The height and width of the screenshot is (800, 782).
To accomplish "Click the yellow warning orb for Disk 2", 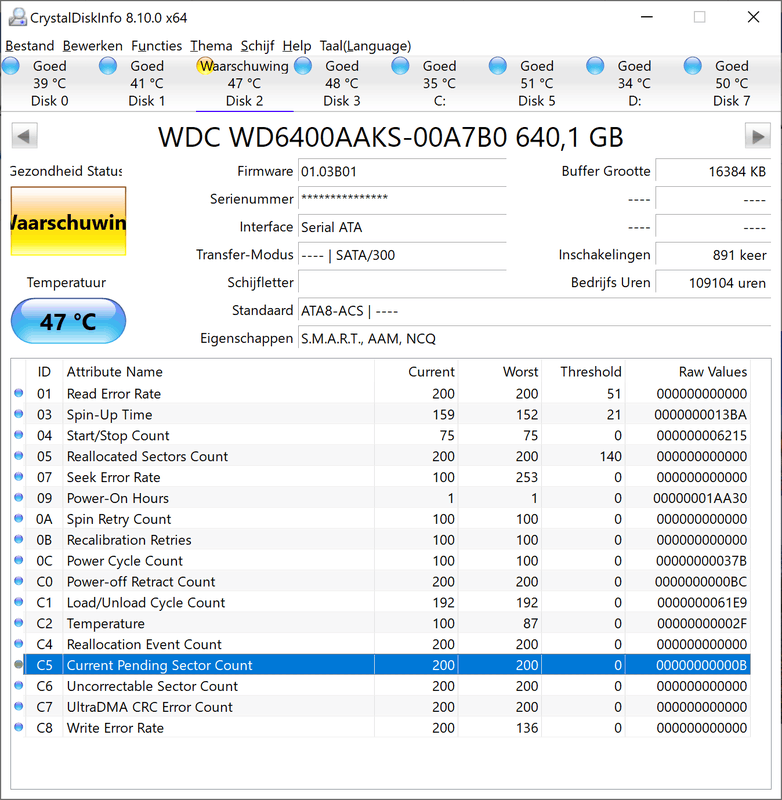I will (205, 66).
